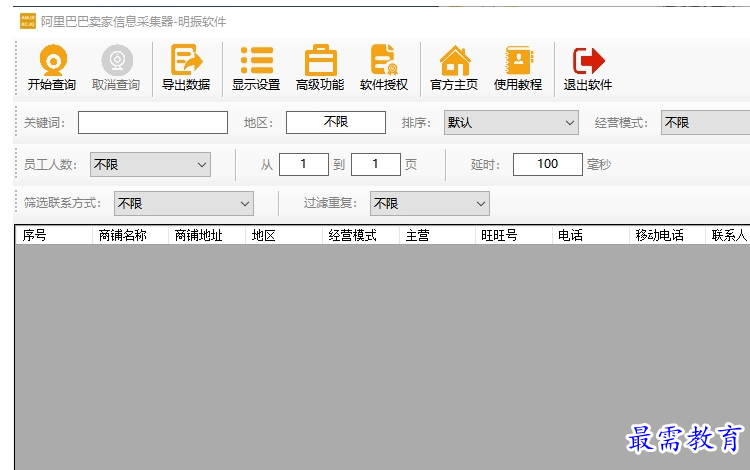750x470 pixels.
Task: Click the 商铺名称 column header
Action: [131, 235]
